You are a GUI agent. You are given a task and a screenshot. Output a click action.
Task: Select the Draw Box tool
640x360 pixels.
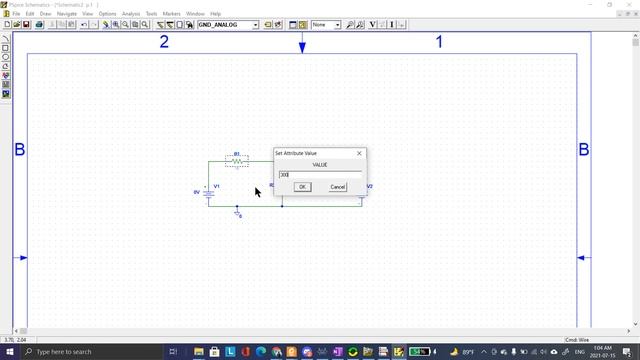click(x=6, y=48)
